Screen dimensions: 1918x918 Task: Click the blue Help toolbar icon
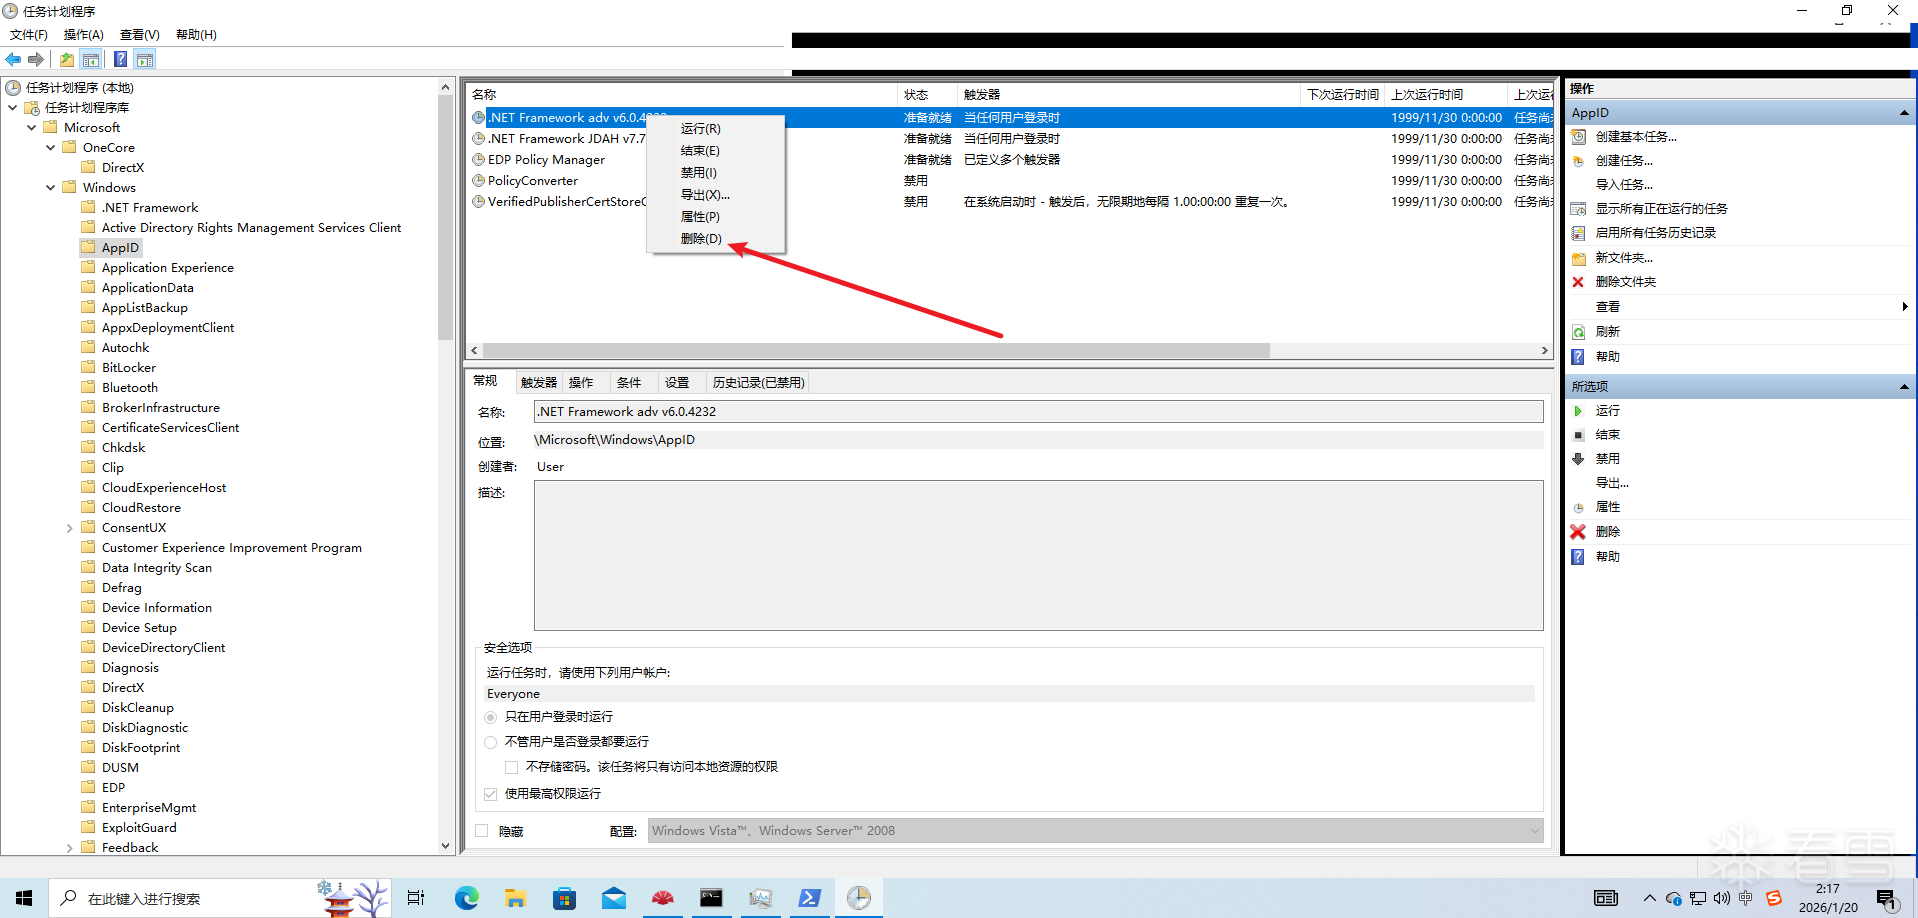120,60
